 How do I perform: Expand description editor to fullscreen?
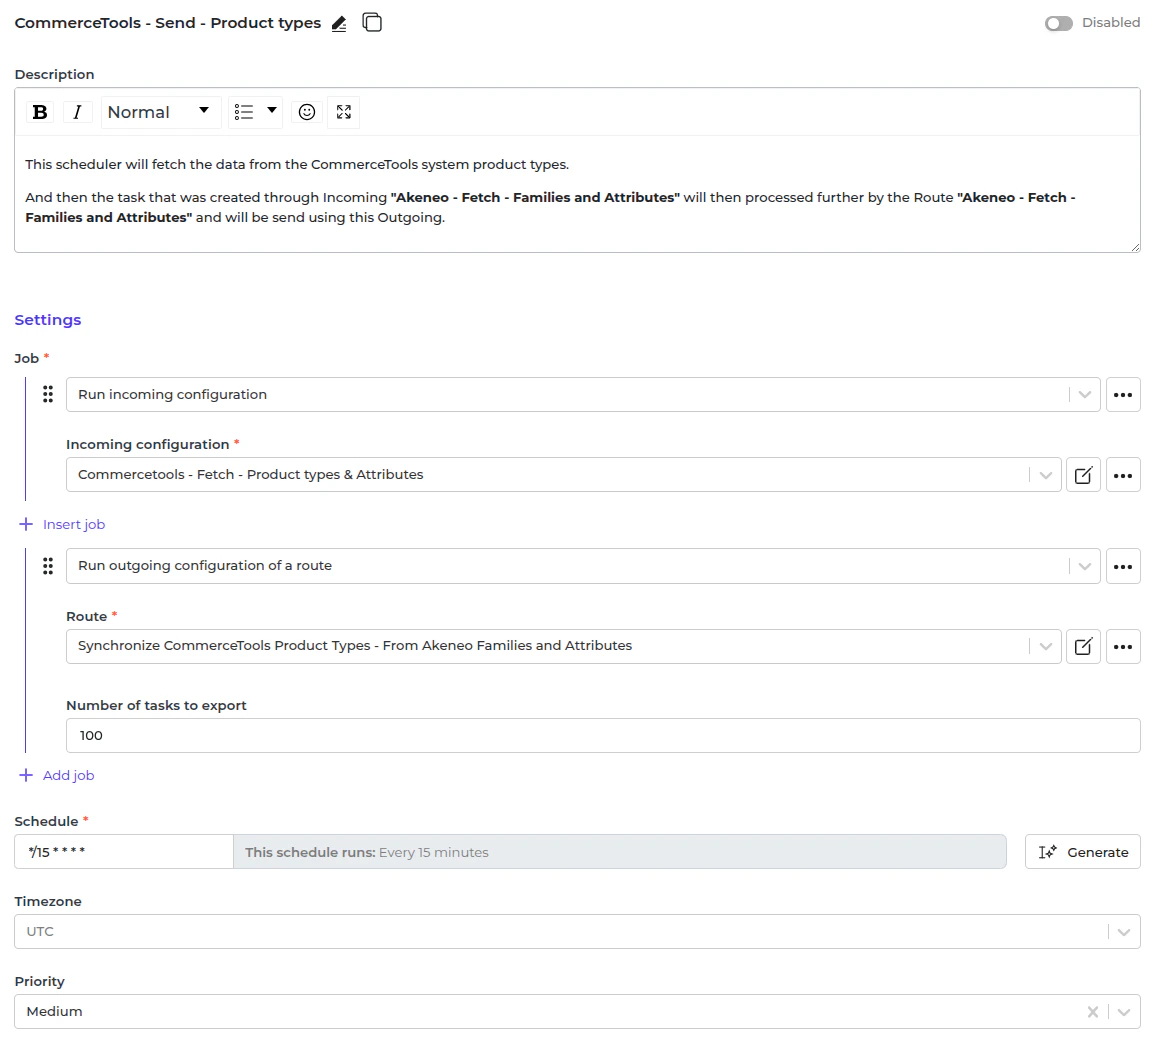(343, 112)
